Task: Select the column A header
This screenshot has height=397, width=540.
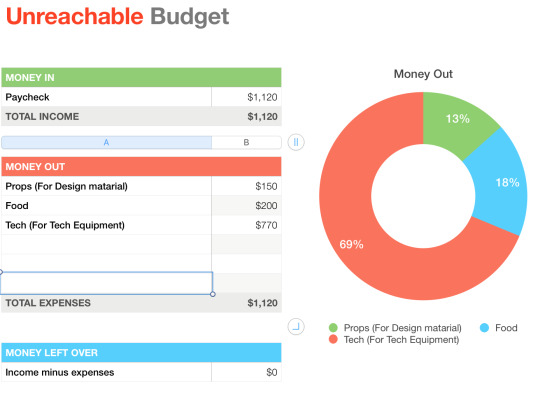Action: point(106,143)
